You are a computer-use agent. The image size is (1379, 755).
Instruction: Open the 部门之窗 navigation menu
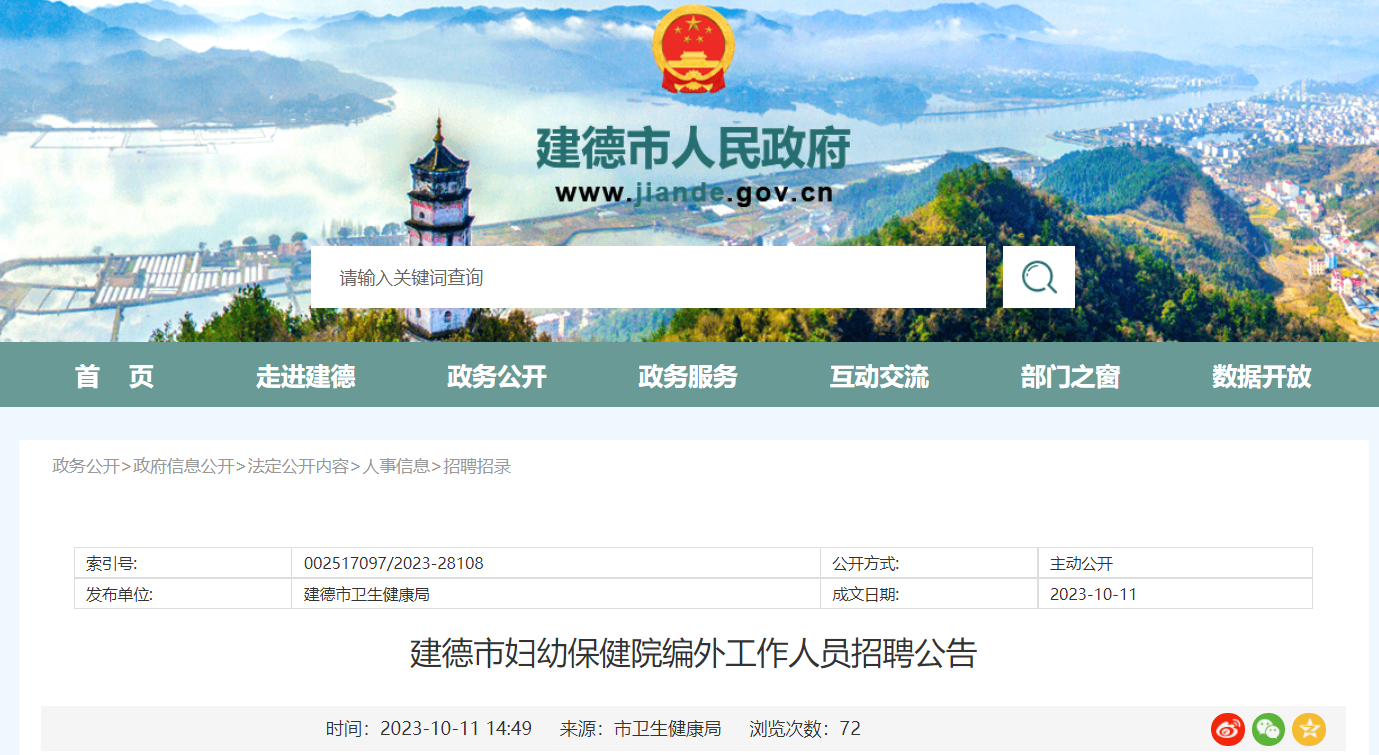point(1070,376)
